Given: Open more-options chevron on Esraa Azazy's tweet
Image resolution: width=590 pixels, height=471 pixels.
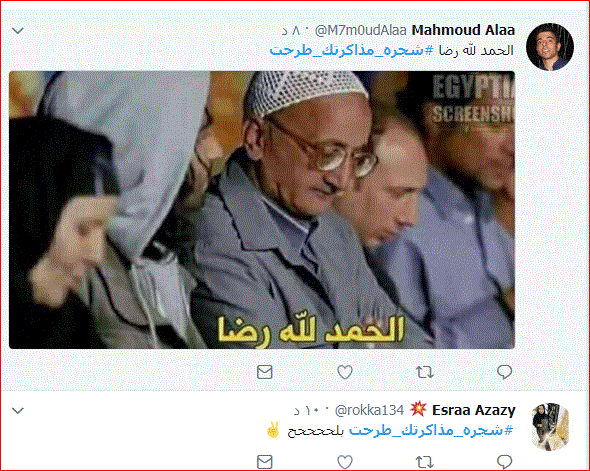Looking at the screenshot, I should (18, 410).
